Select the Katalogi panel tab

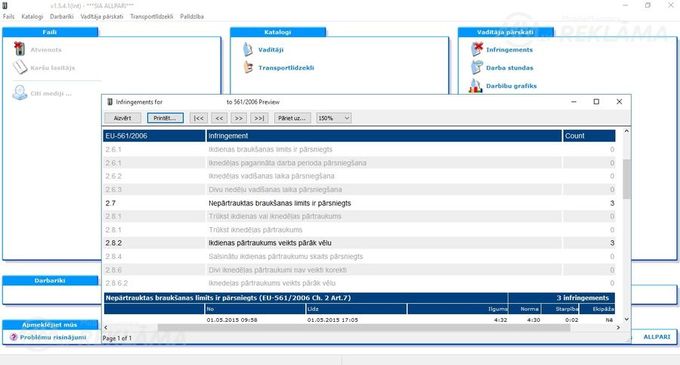click(278, 32)
